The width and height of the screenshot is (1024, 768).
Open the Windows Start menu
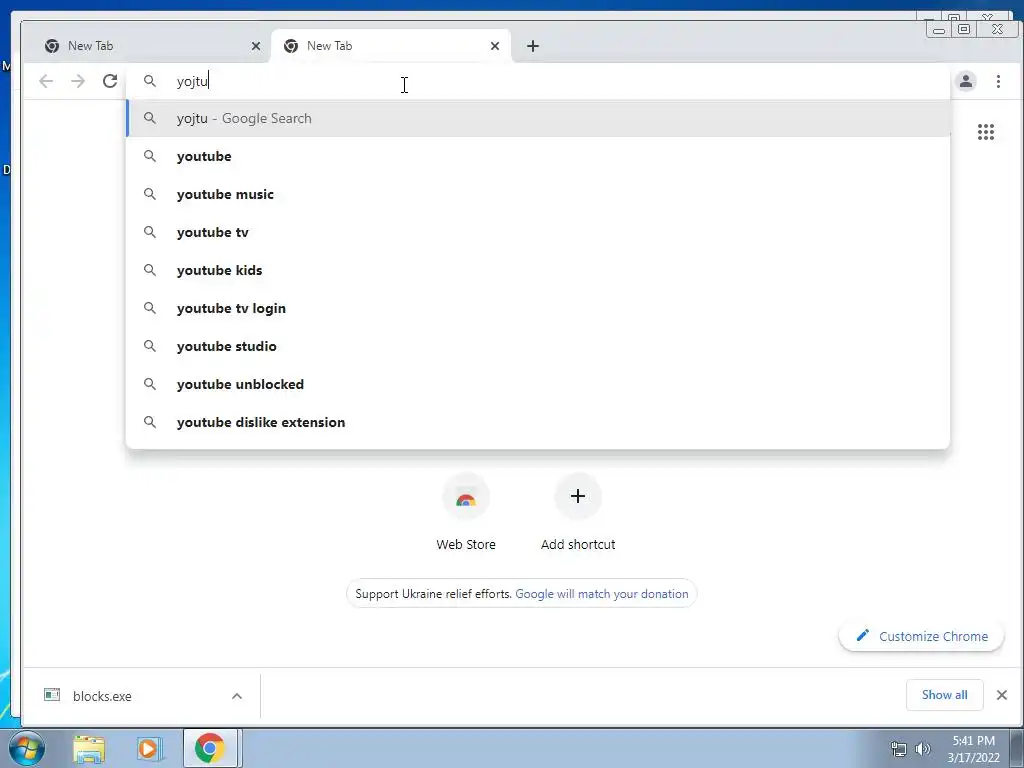[x=27, y=748]
